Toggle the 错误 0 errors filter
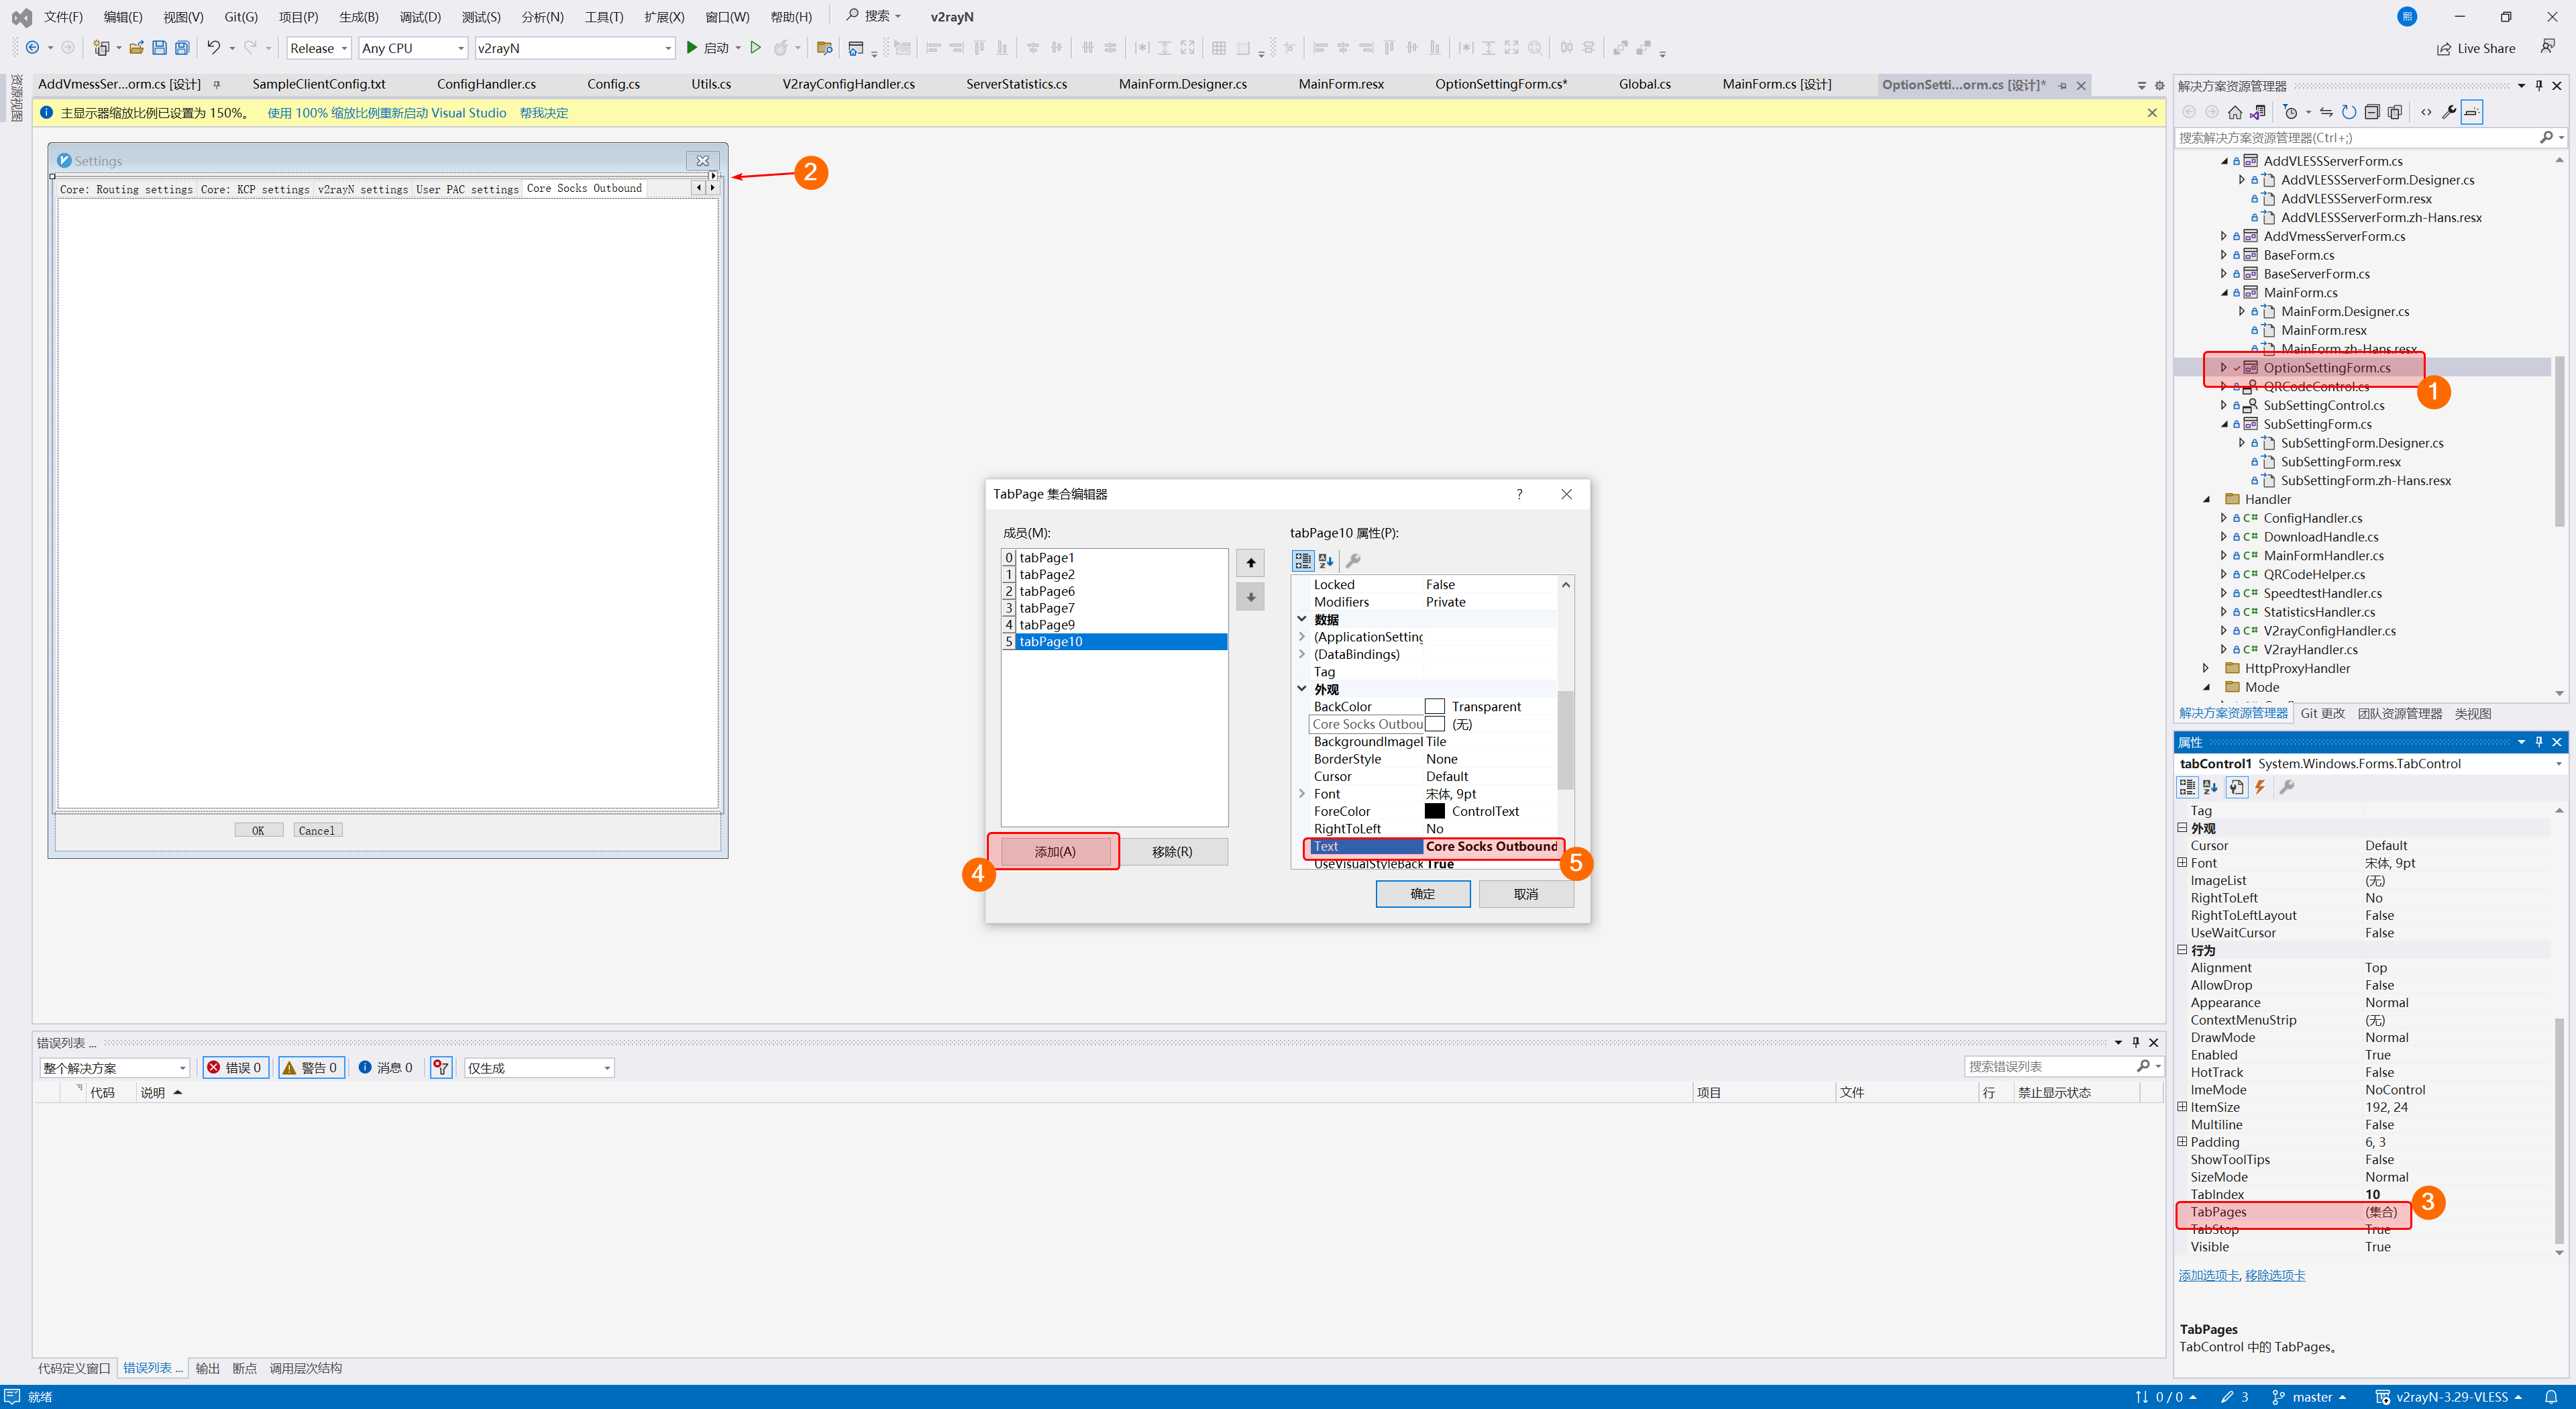Screen dimensions: 2576x1409 coord(236,1068)
